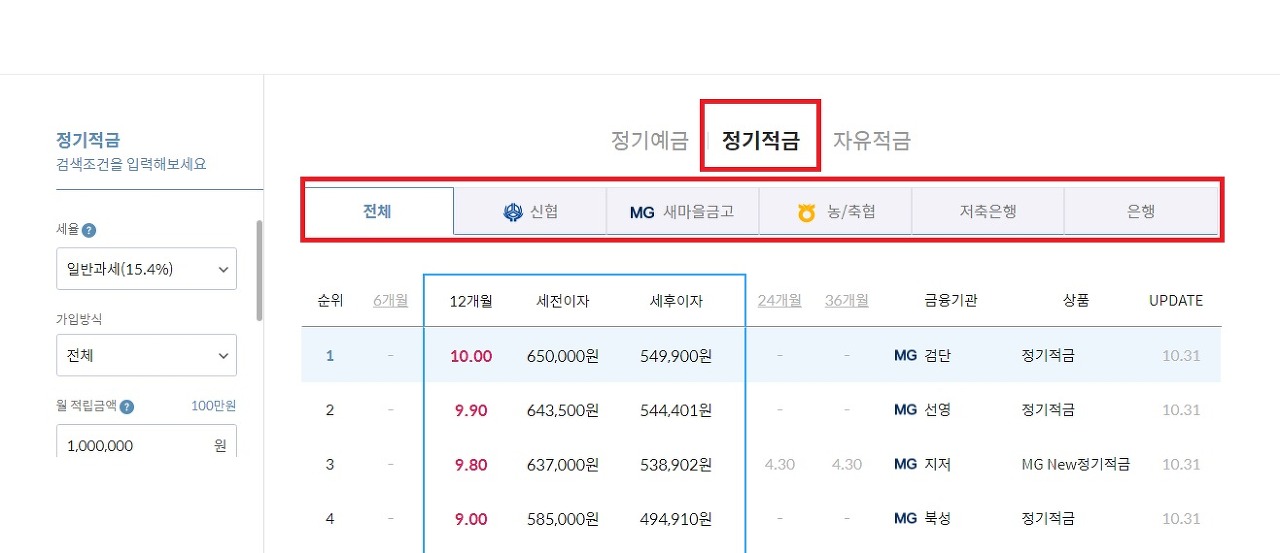1280x553 pixels.
Task: Open the 가입방식 전체 dropdown
Action: 147,355
